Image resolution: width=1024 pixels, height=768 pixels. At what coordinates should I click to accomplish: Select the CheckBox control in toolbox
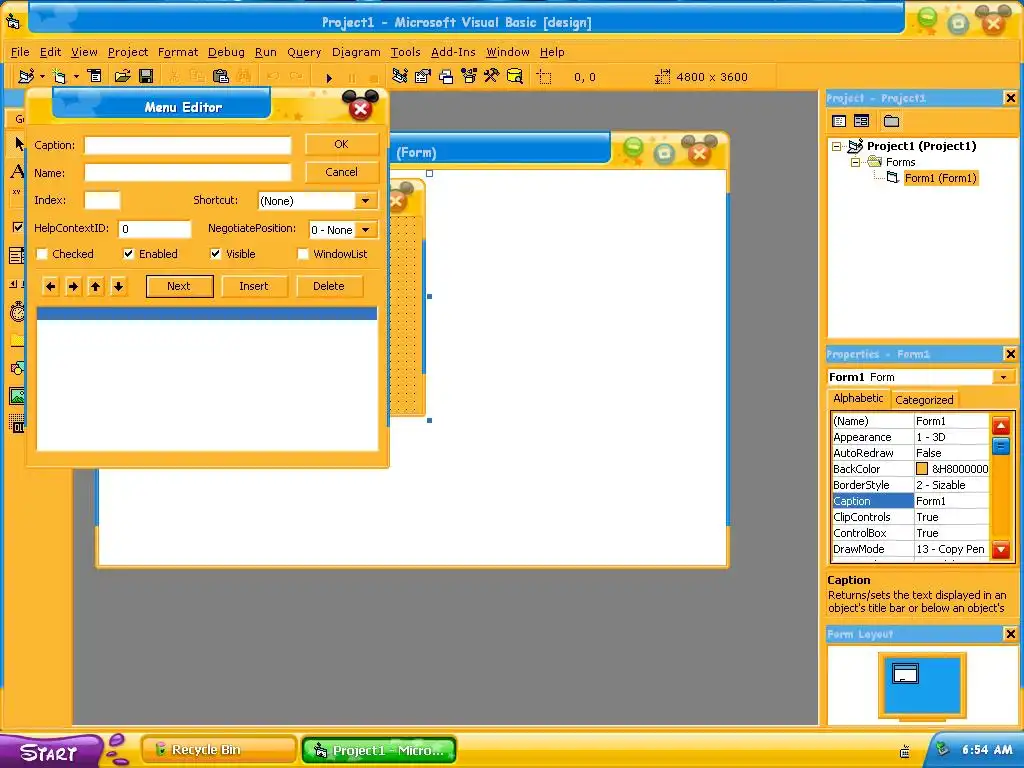click(x=17, y=227)
